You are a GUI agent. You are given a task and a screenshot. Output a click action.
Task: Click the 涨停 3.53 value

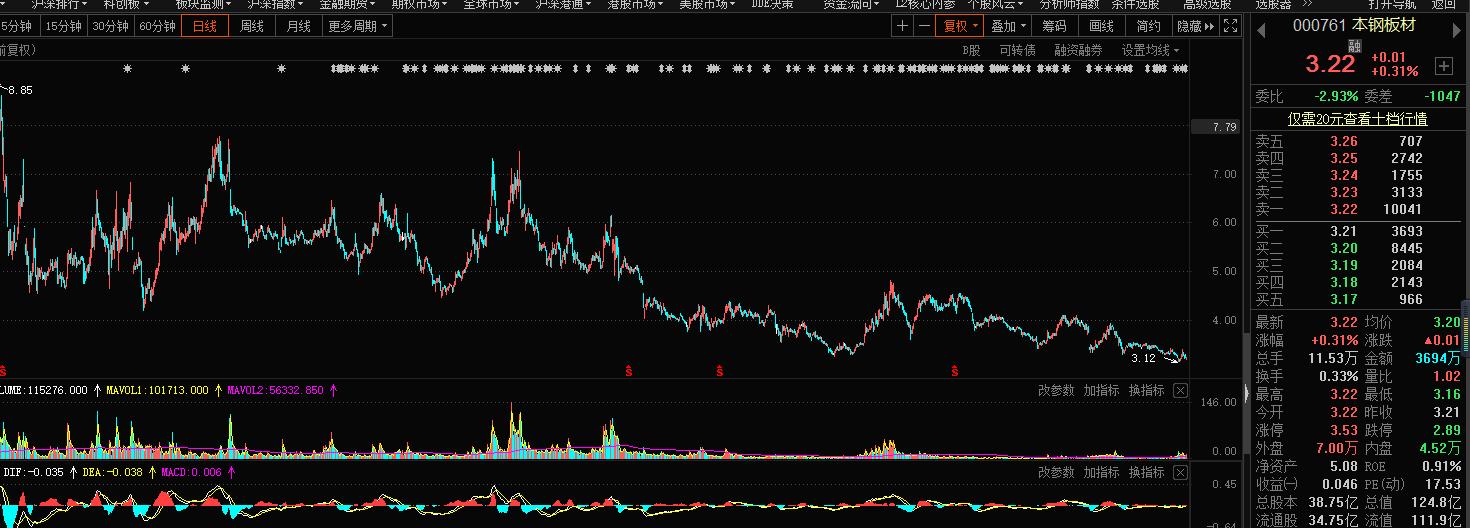(1343, 430)
